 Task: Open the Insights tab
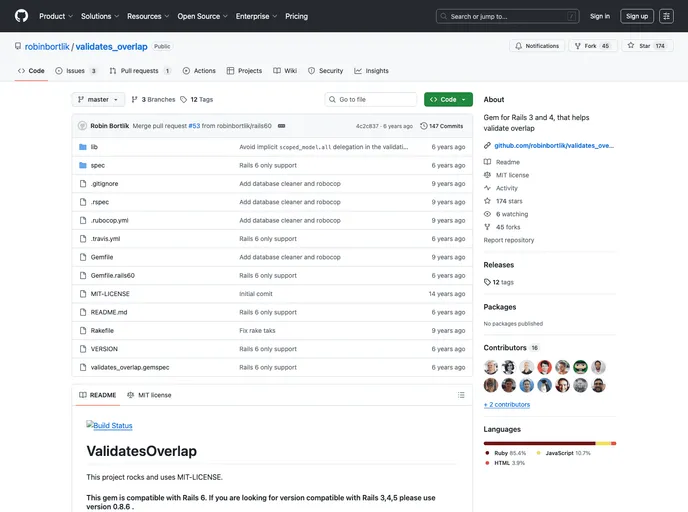[x=372, y=71]
